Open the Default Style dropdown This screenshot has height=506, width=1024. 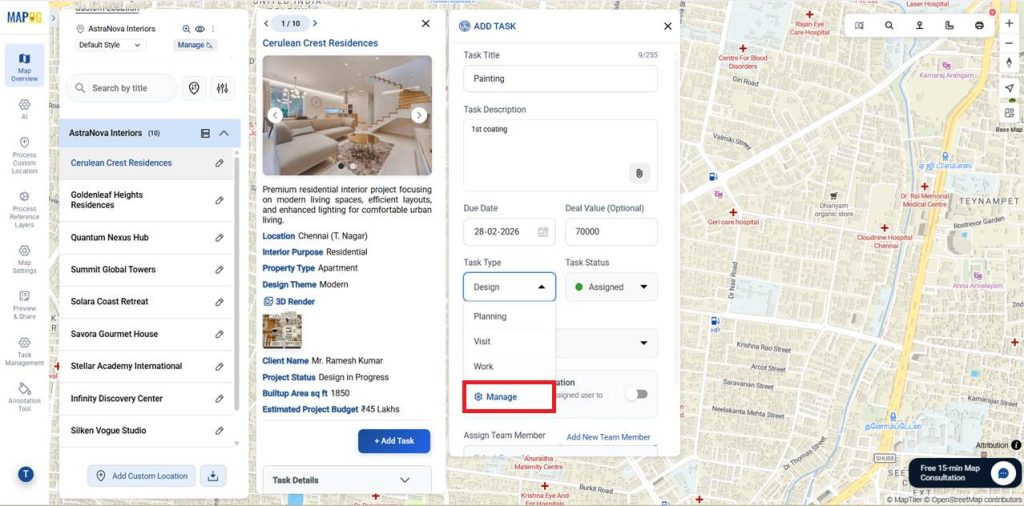(x=109, y=45)
